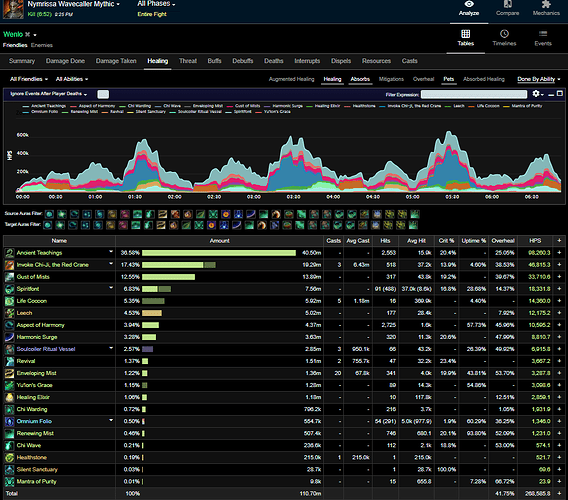The image size is (568, 500).
Task: Switch to the Casts tab
Action: pos(409,61)
